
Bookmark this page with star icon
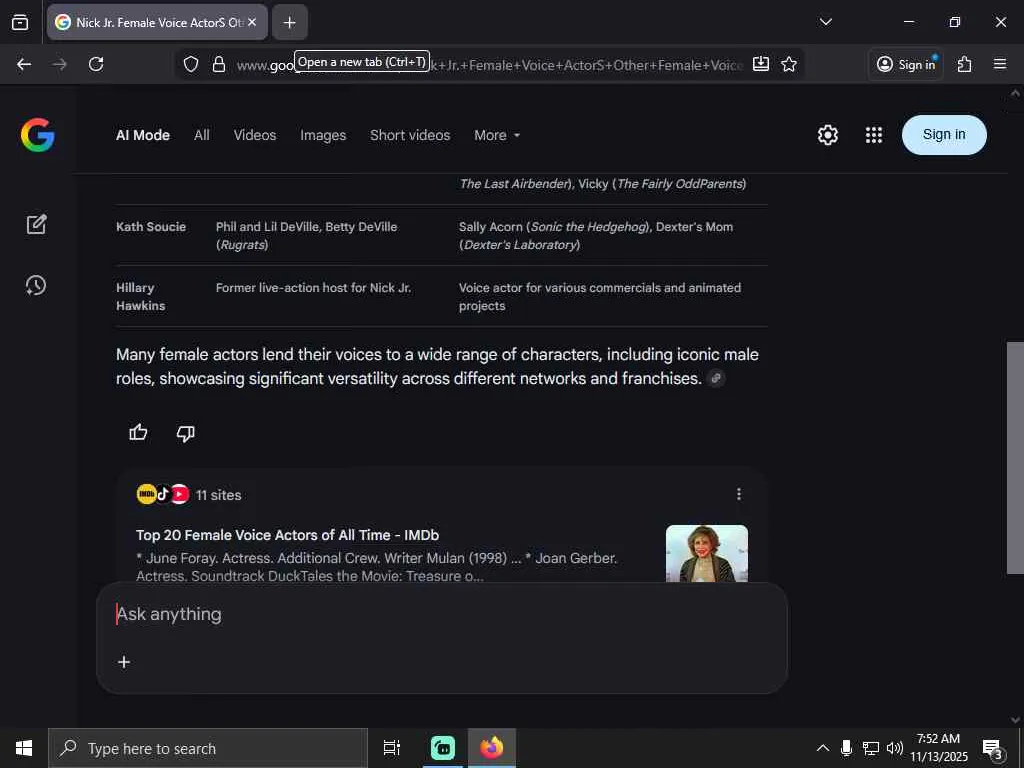pos(789,64)
